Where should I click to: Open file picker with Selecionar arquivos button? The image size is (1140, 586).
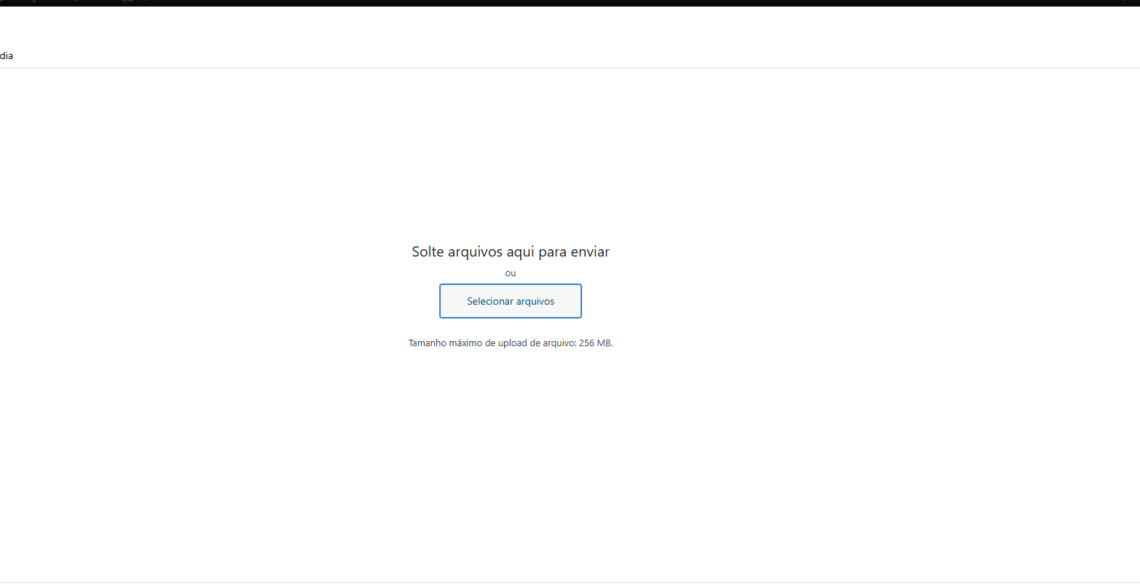pos(510,301)
